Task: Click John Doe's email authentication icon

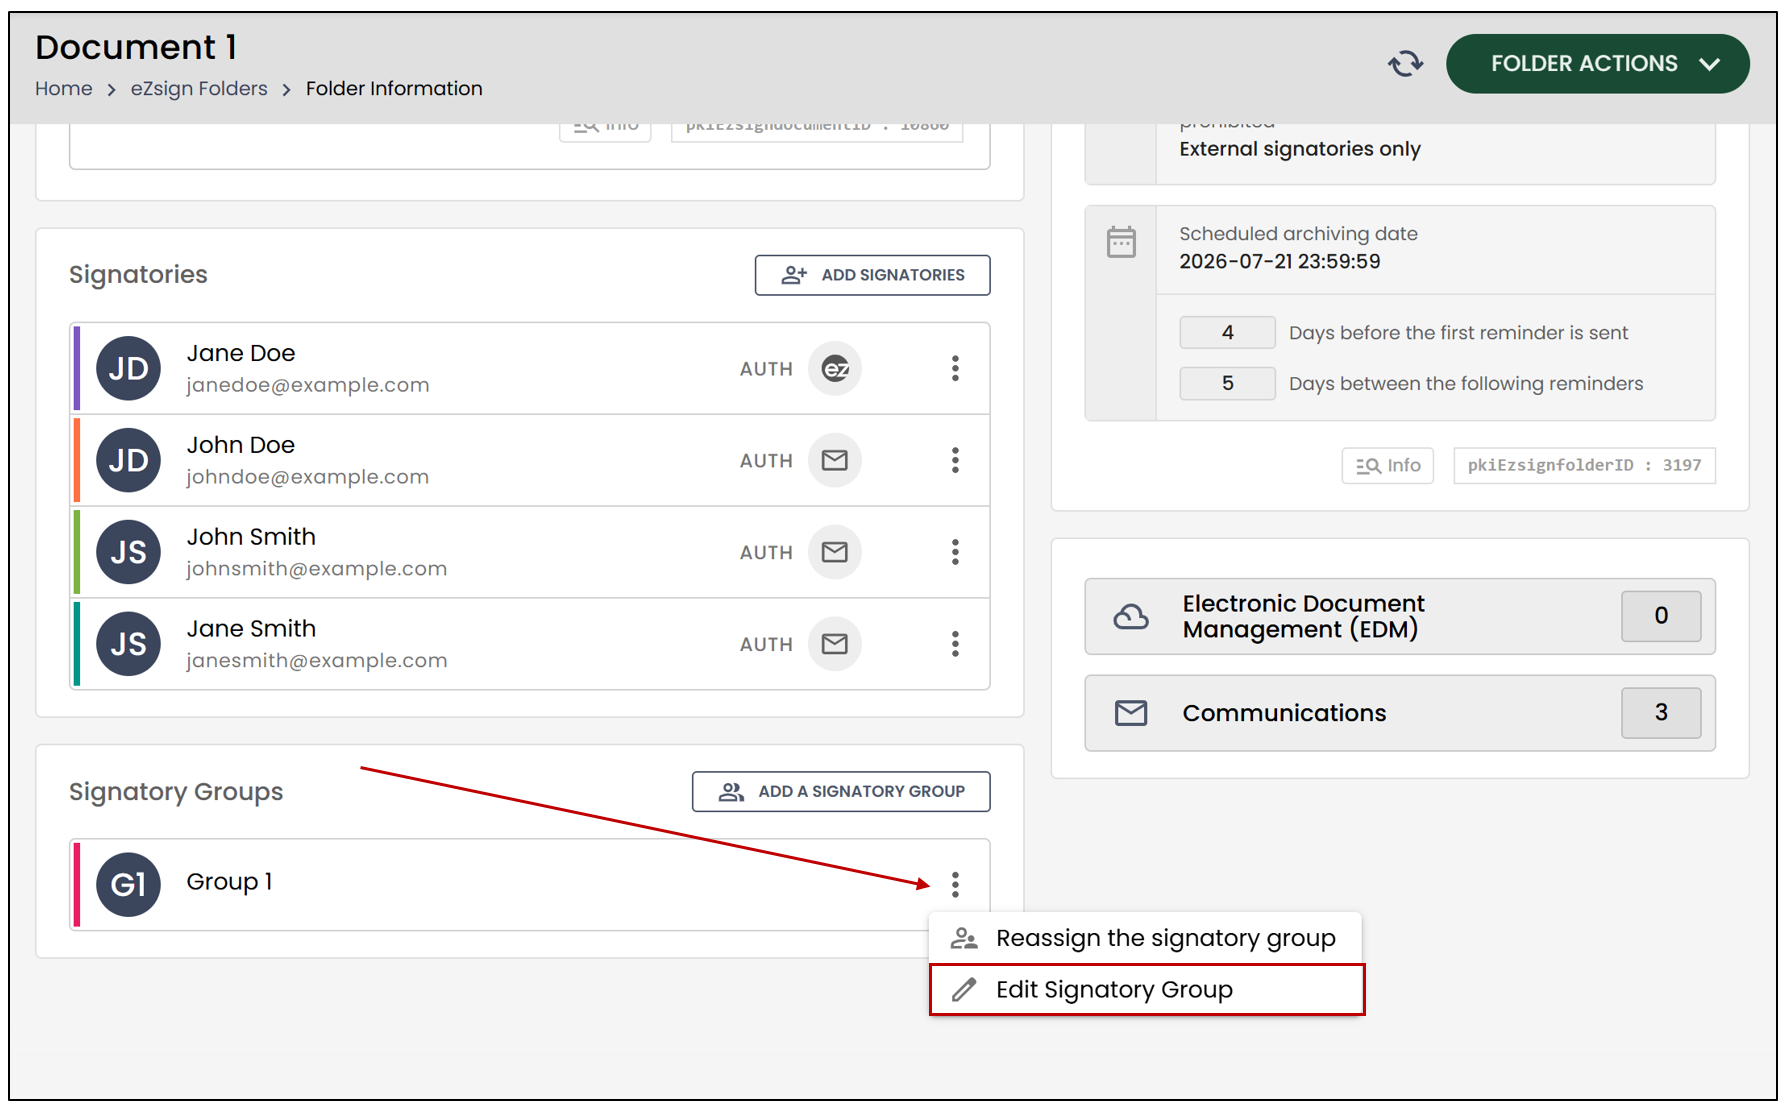Action: [835, 460]
